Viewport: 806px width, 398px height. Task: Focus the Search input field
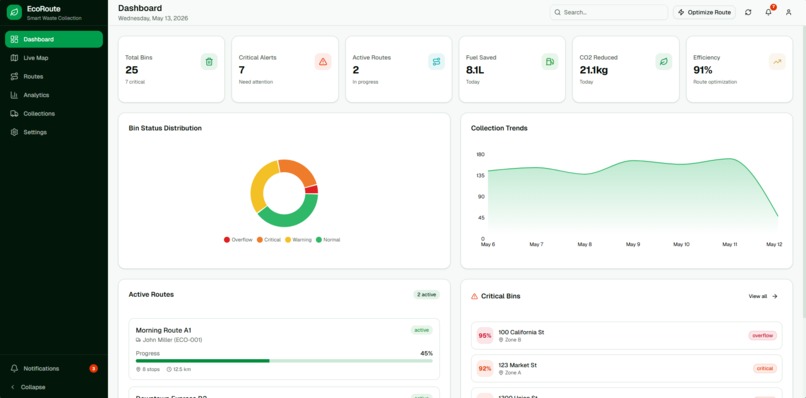click(x=609, y=12)
